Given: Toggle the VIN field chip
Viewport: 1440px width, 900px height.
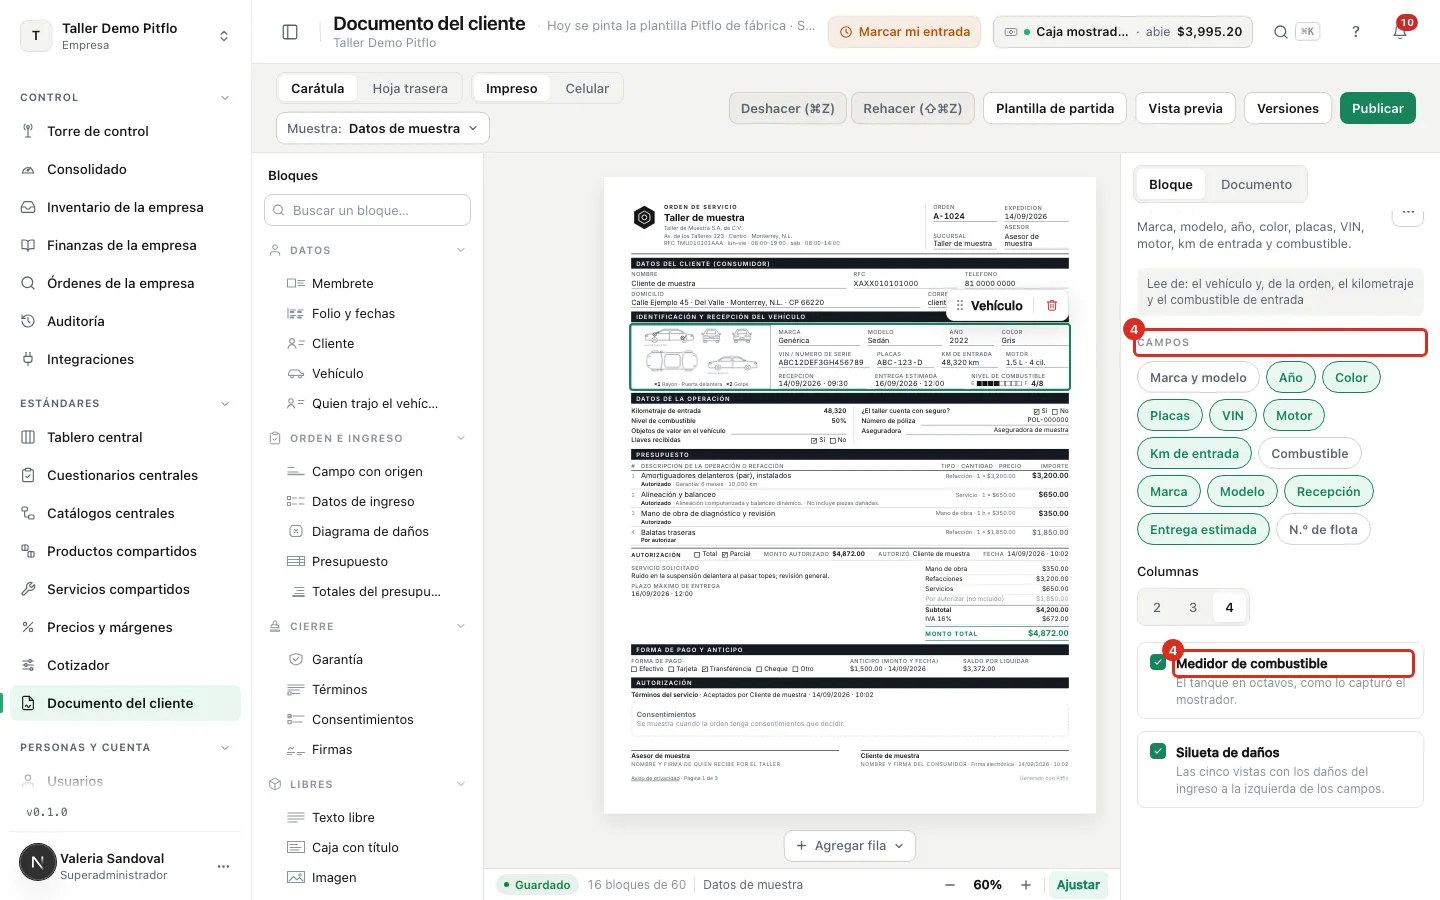Looking at the screenshot, I should [x=1233, y=415].
